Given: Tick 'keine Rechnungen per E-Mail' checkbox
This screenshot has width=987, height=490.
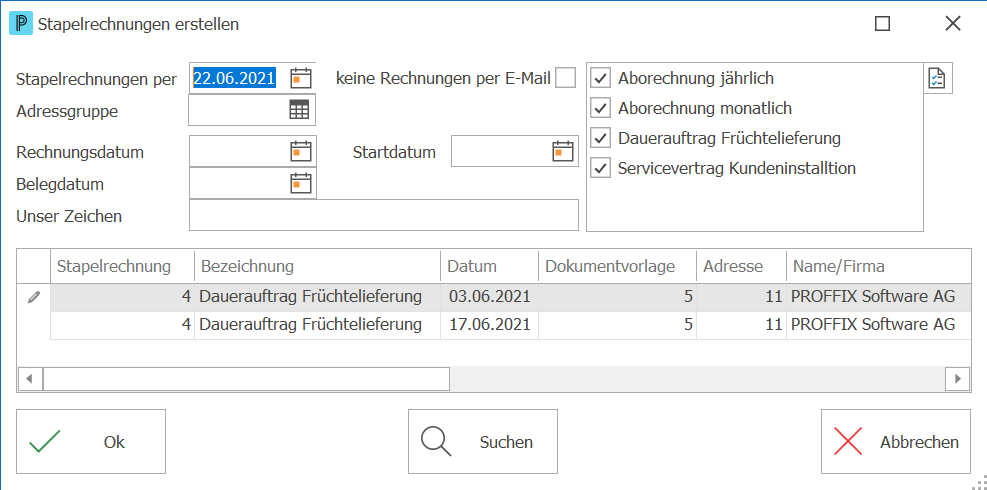Looking at the screenshot, I should coord(565,78).
